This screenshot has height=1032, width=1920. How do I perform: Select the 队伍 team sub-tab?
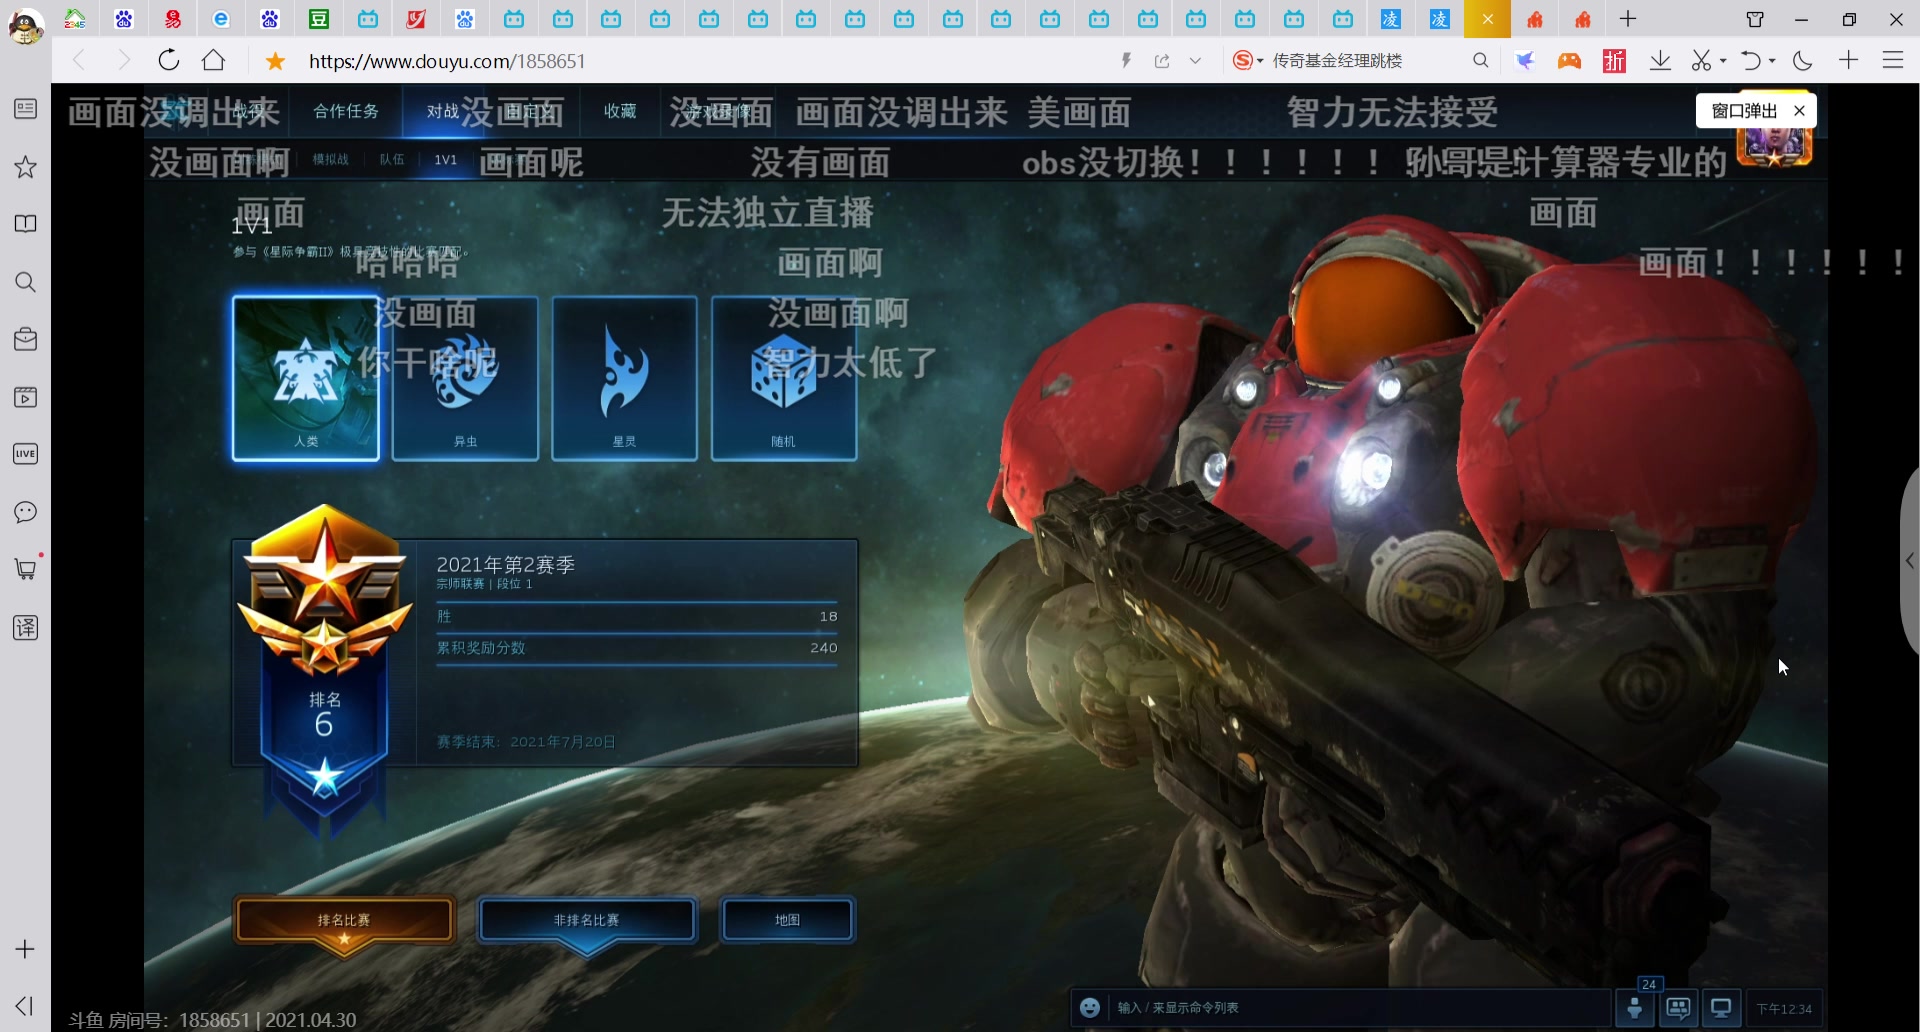[392, 159]
